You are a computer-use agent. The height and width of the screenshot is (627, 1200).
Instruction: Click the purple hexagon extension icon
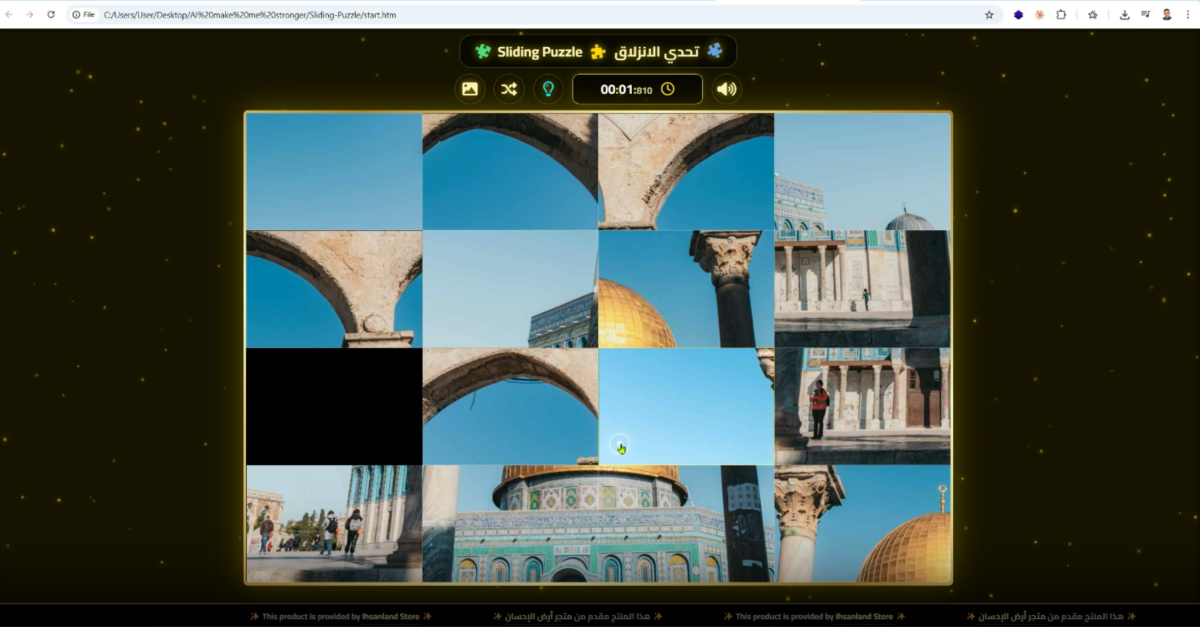pos(1018,15)
